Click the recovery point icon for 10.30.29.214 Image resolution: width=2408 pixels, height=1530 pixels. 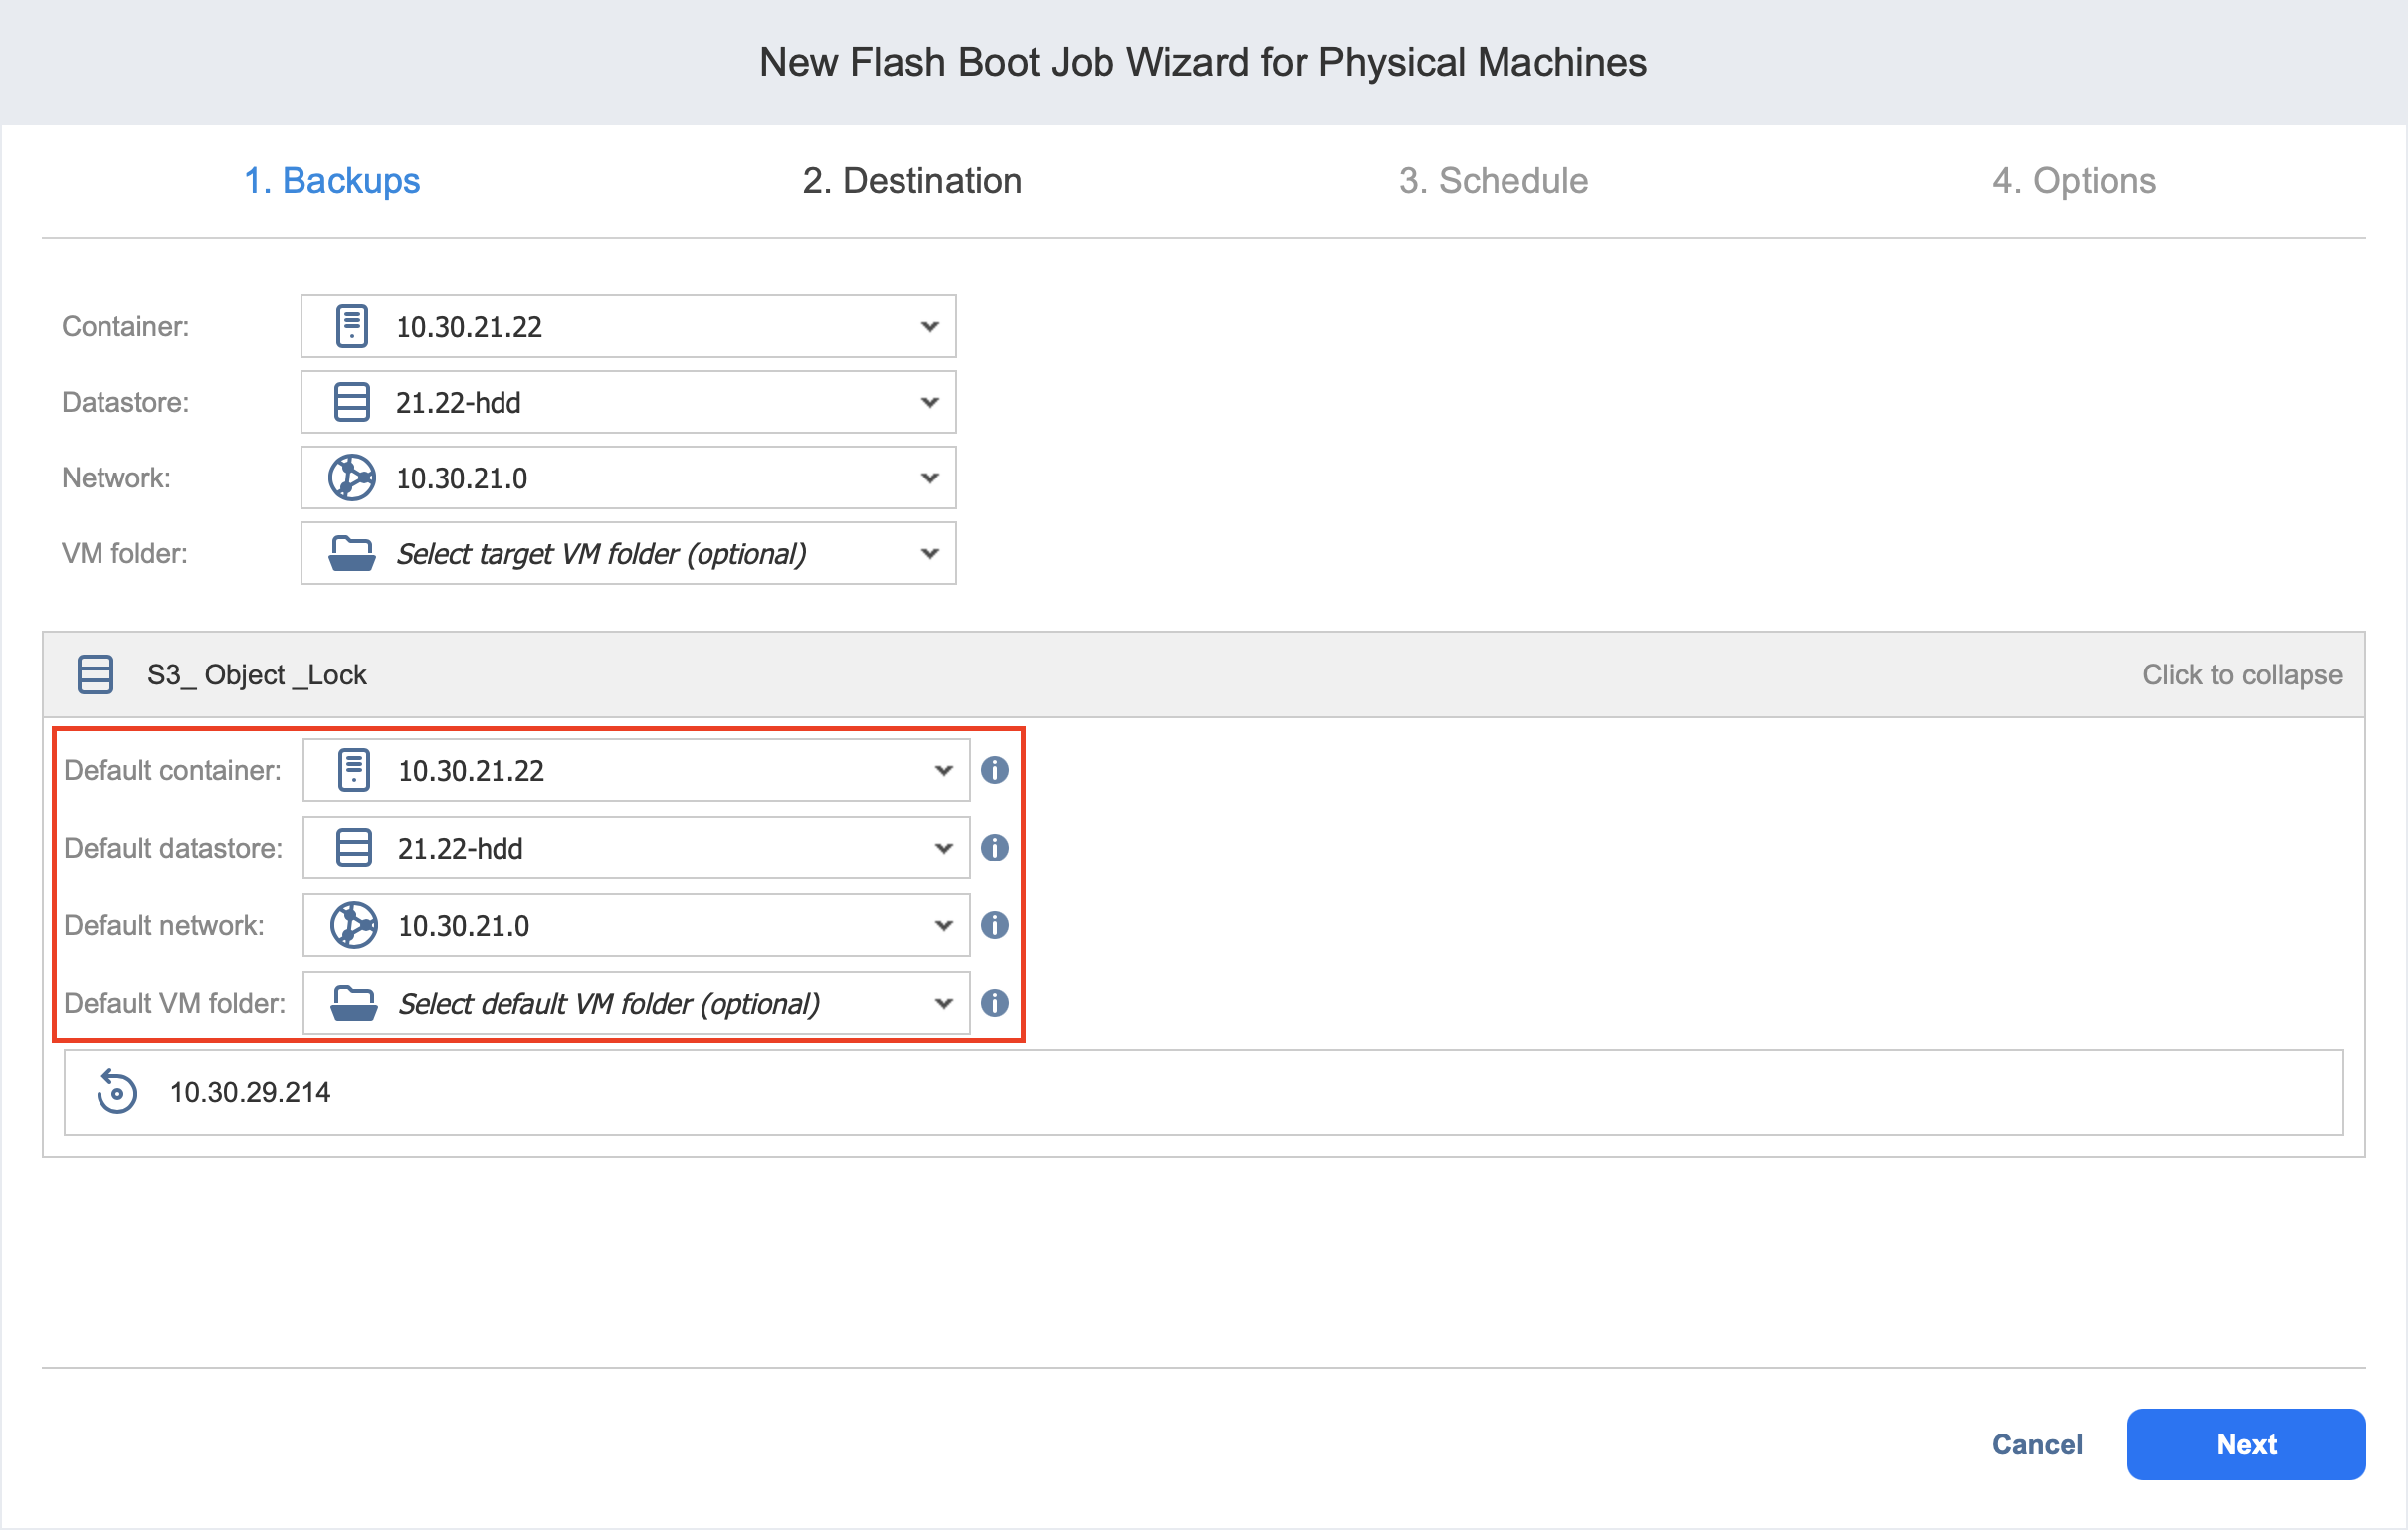117,1092
